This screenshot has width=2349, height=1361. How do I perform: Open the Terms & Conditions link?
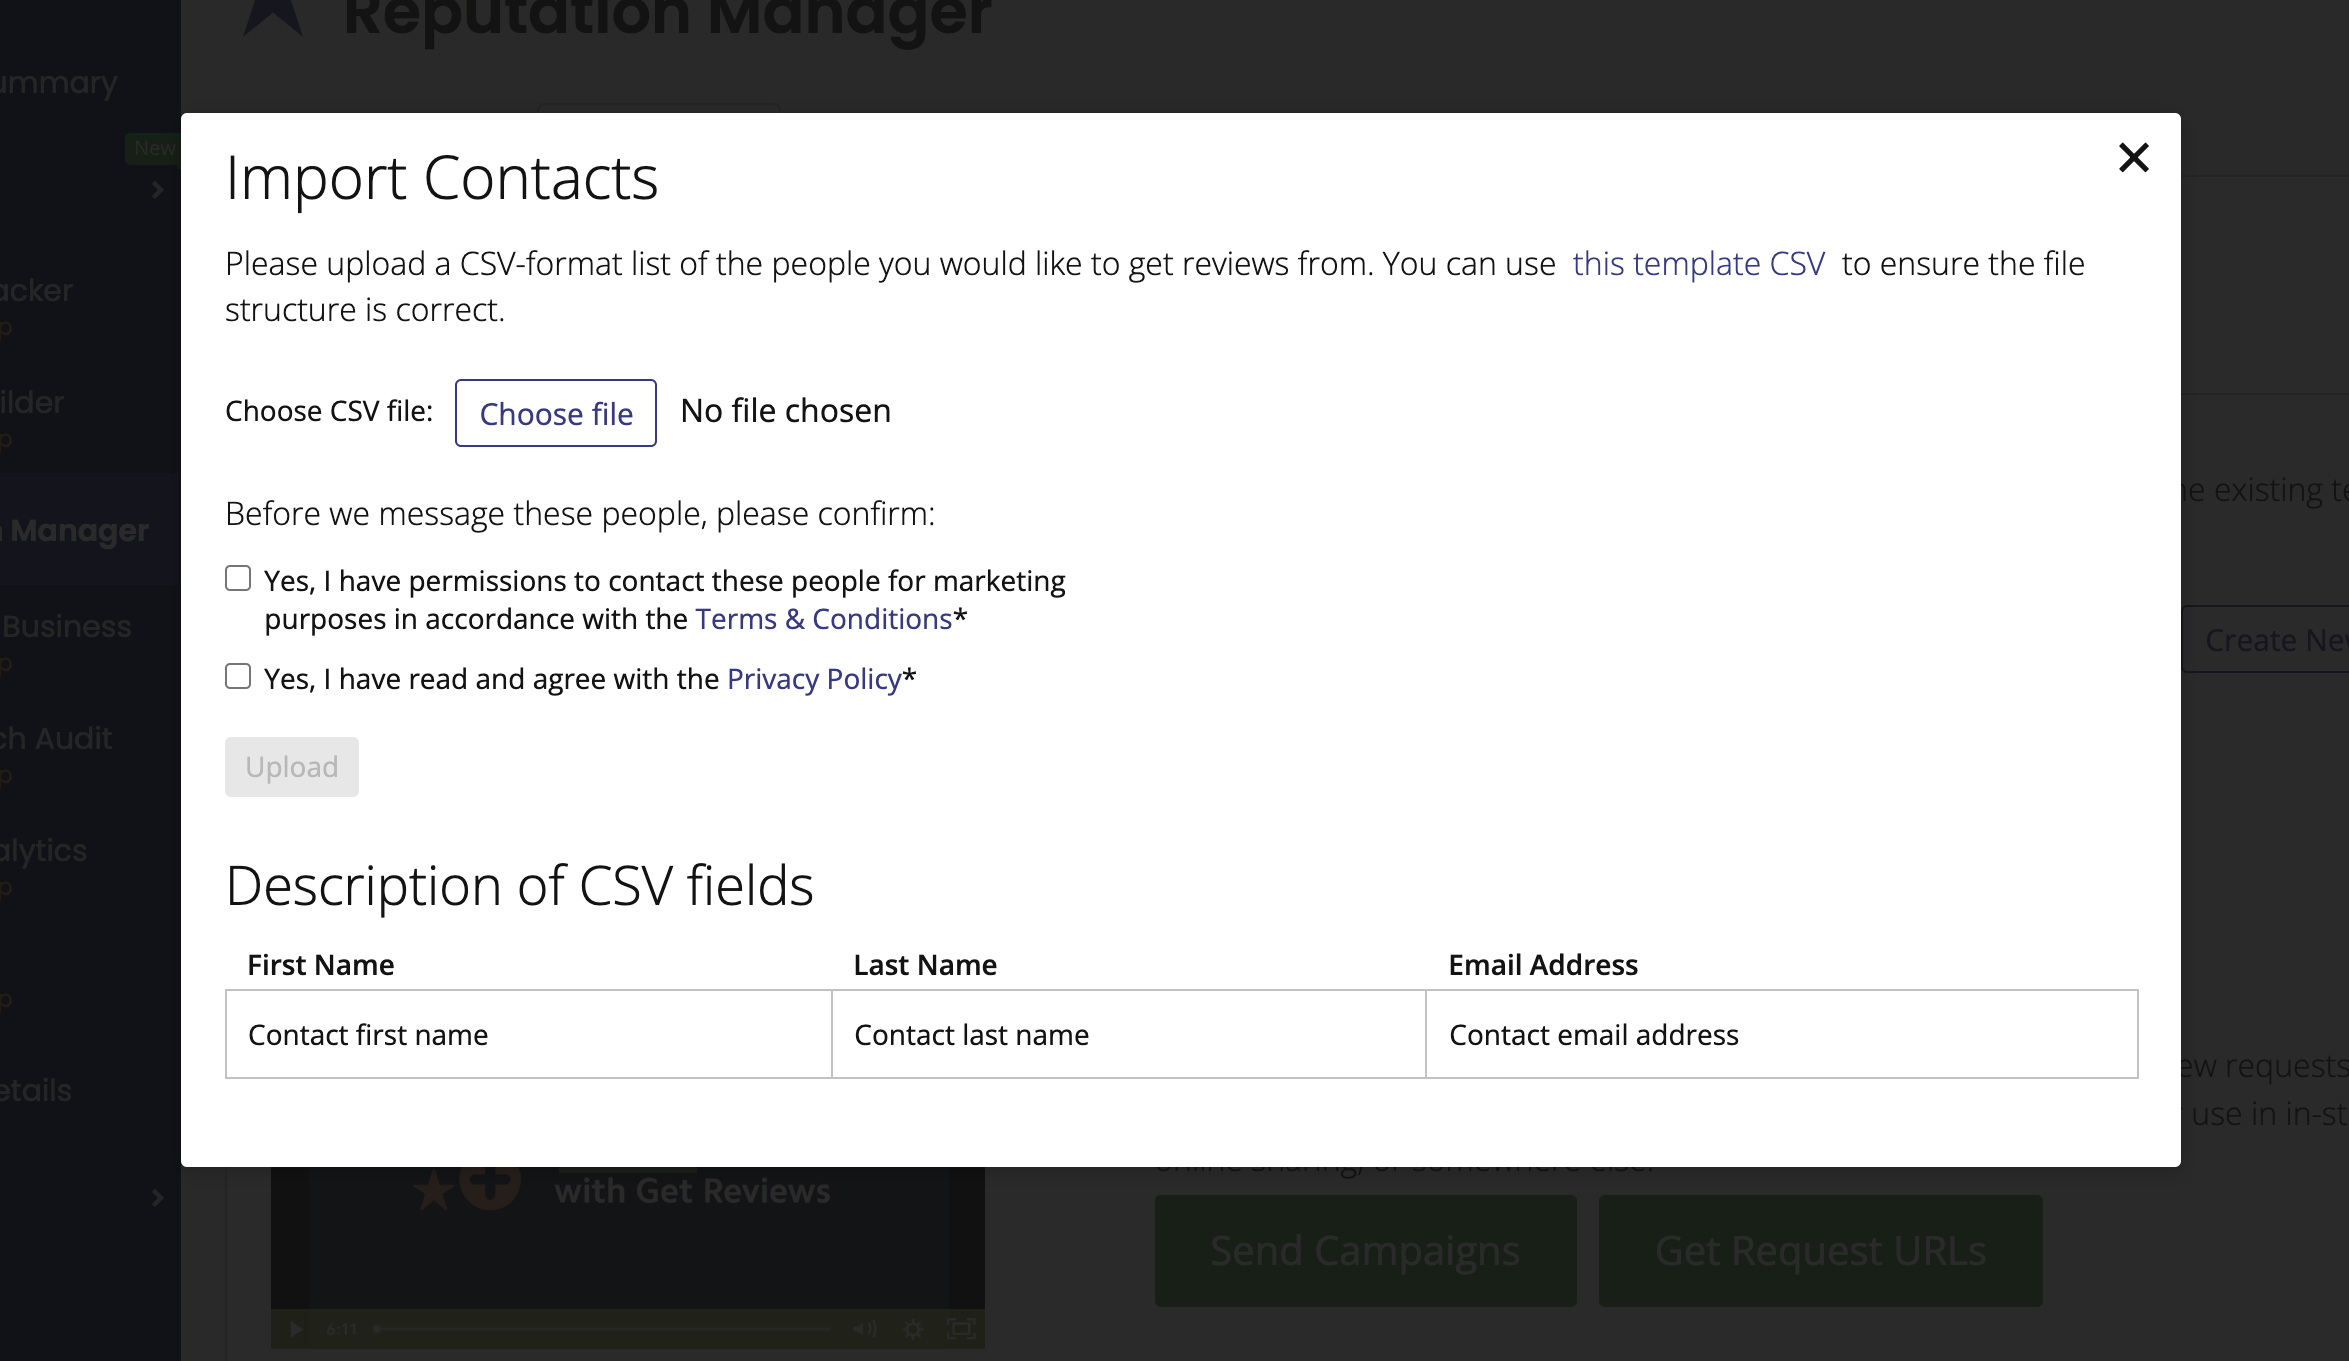[x=824, y=619]
